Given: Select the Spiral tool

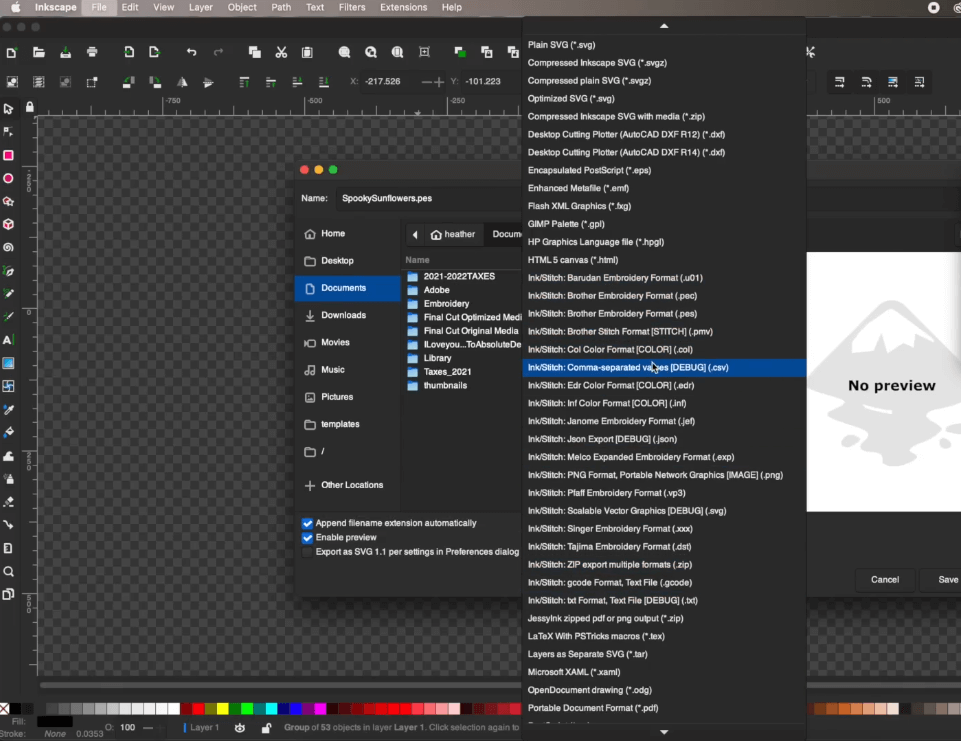Looking at the screenshot, I should click(10, 245).
